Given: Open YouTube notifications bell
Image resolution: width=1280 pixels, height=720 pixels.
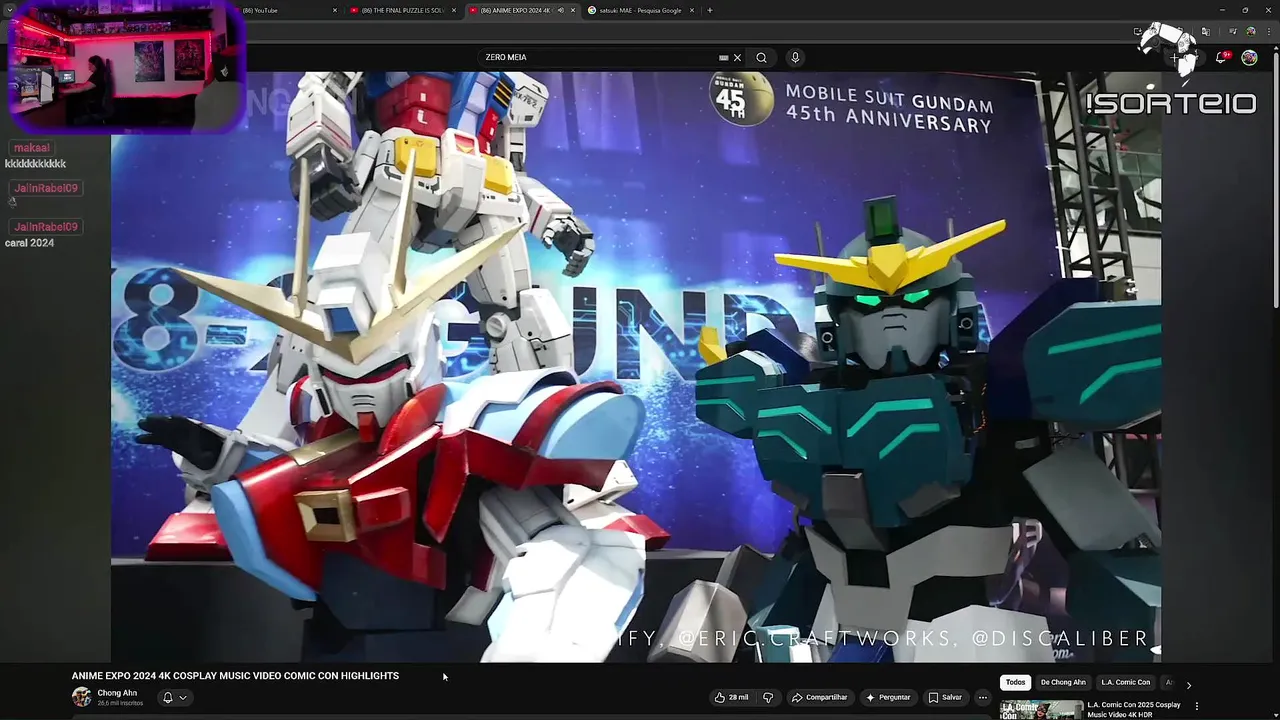Looking at the screenshot, I should point(1221,58).
